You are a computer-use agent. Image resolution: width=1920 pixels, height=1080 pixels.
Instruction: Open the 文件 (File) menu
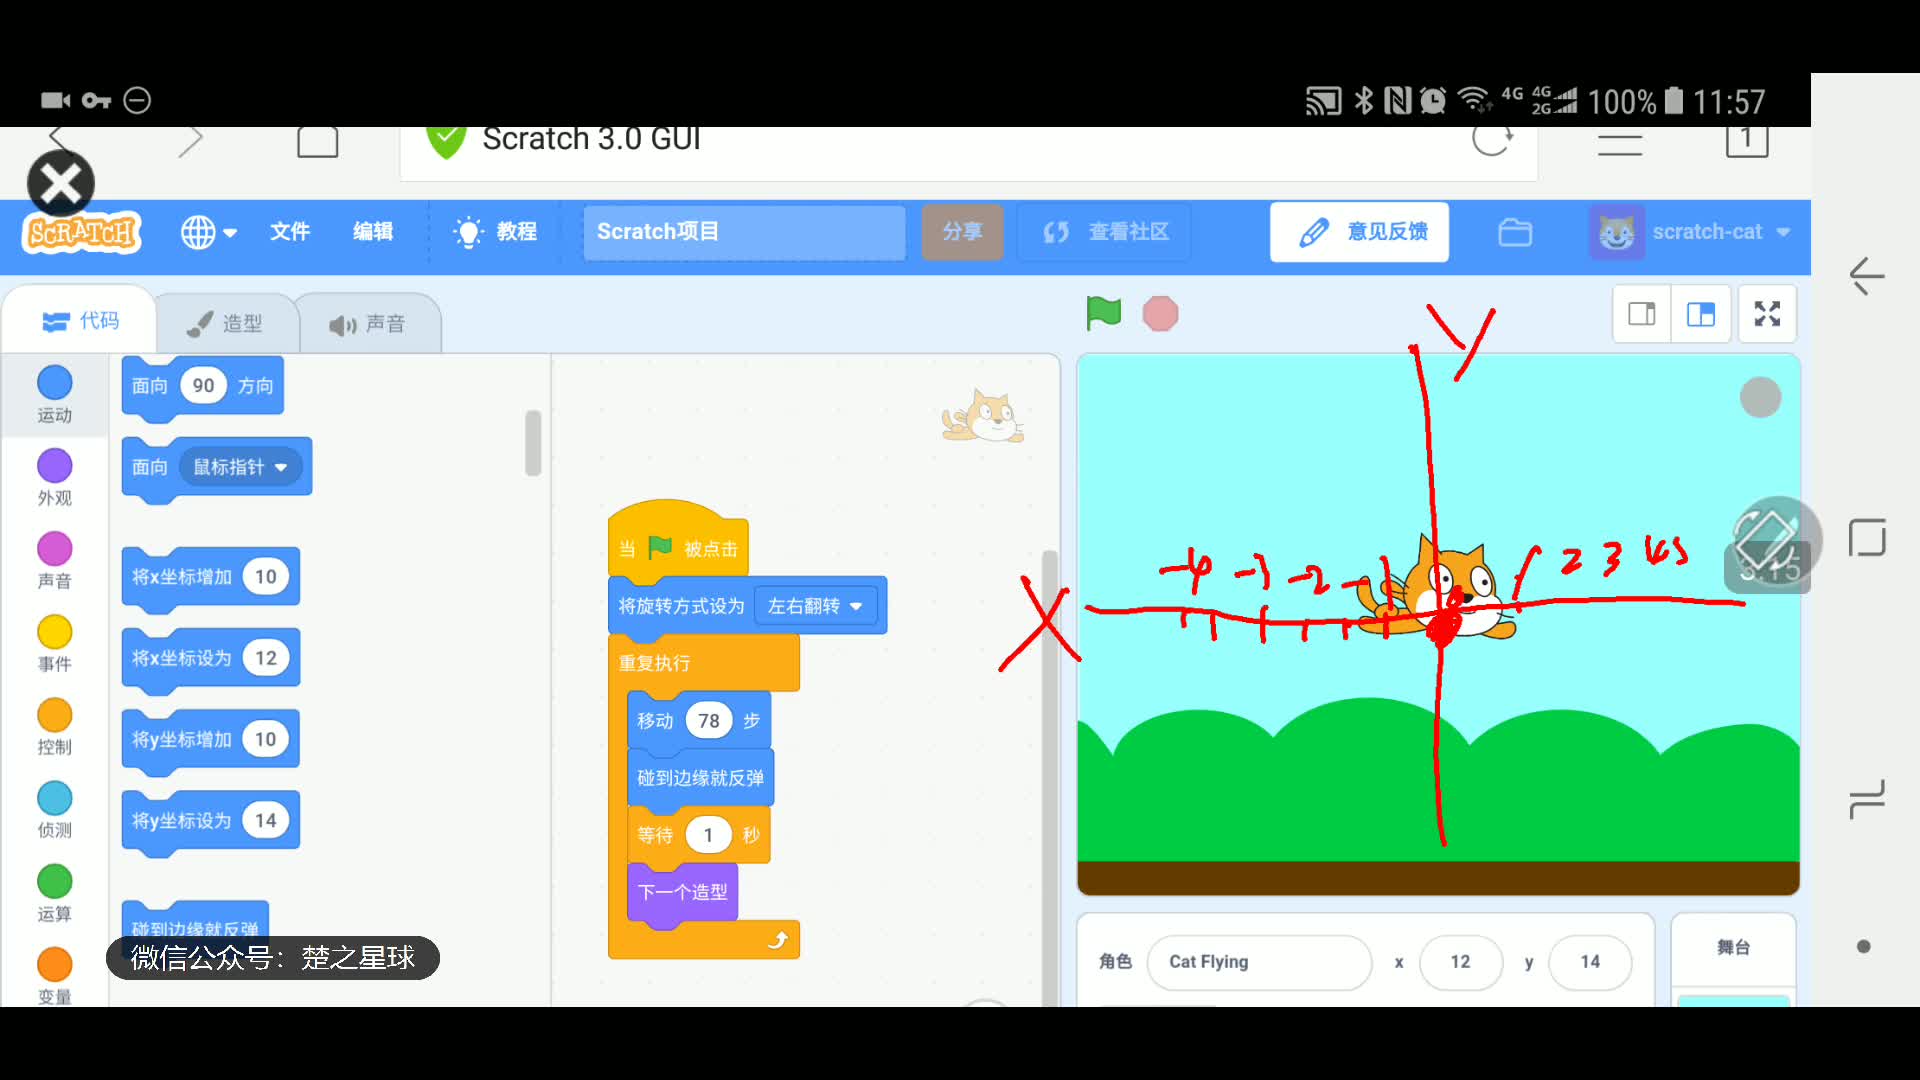pyautogui.click(x=290, y=232)
